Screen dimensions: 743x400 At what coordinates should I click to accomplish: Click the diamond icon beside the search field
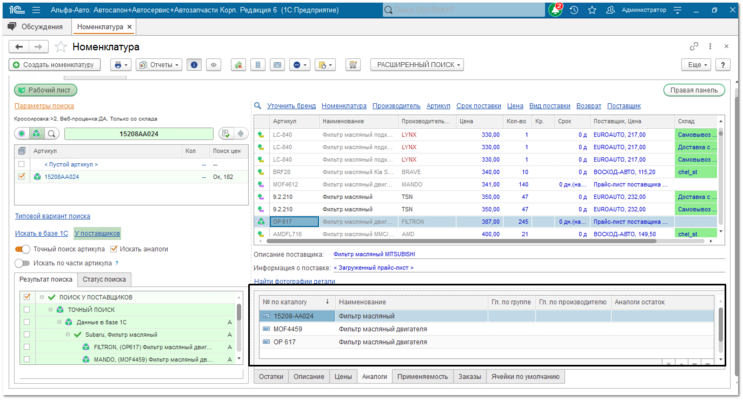coord(241,134)
